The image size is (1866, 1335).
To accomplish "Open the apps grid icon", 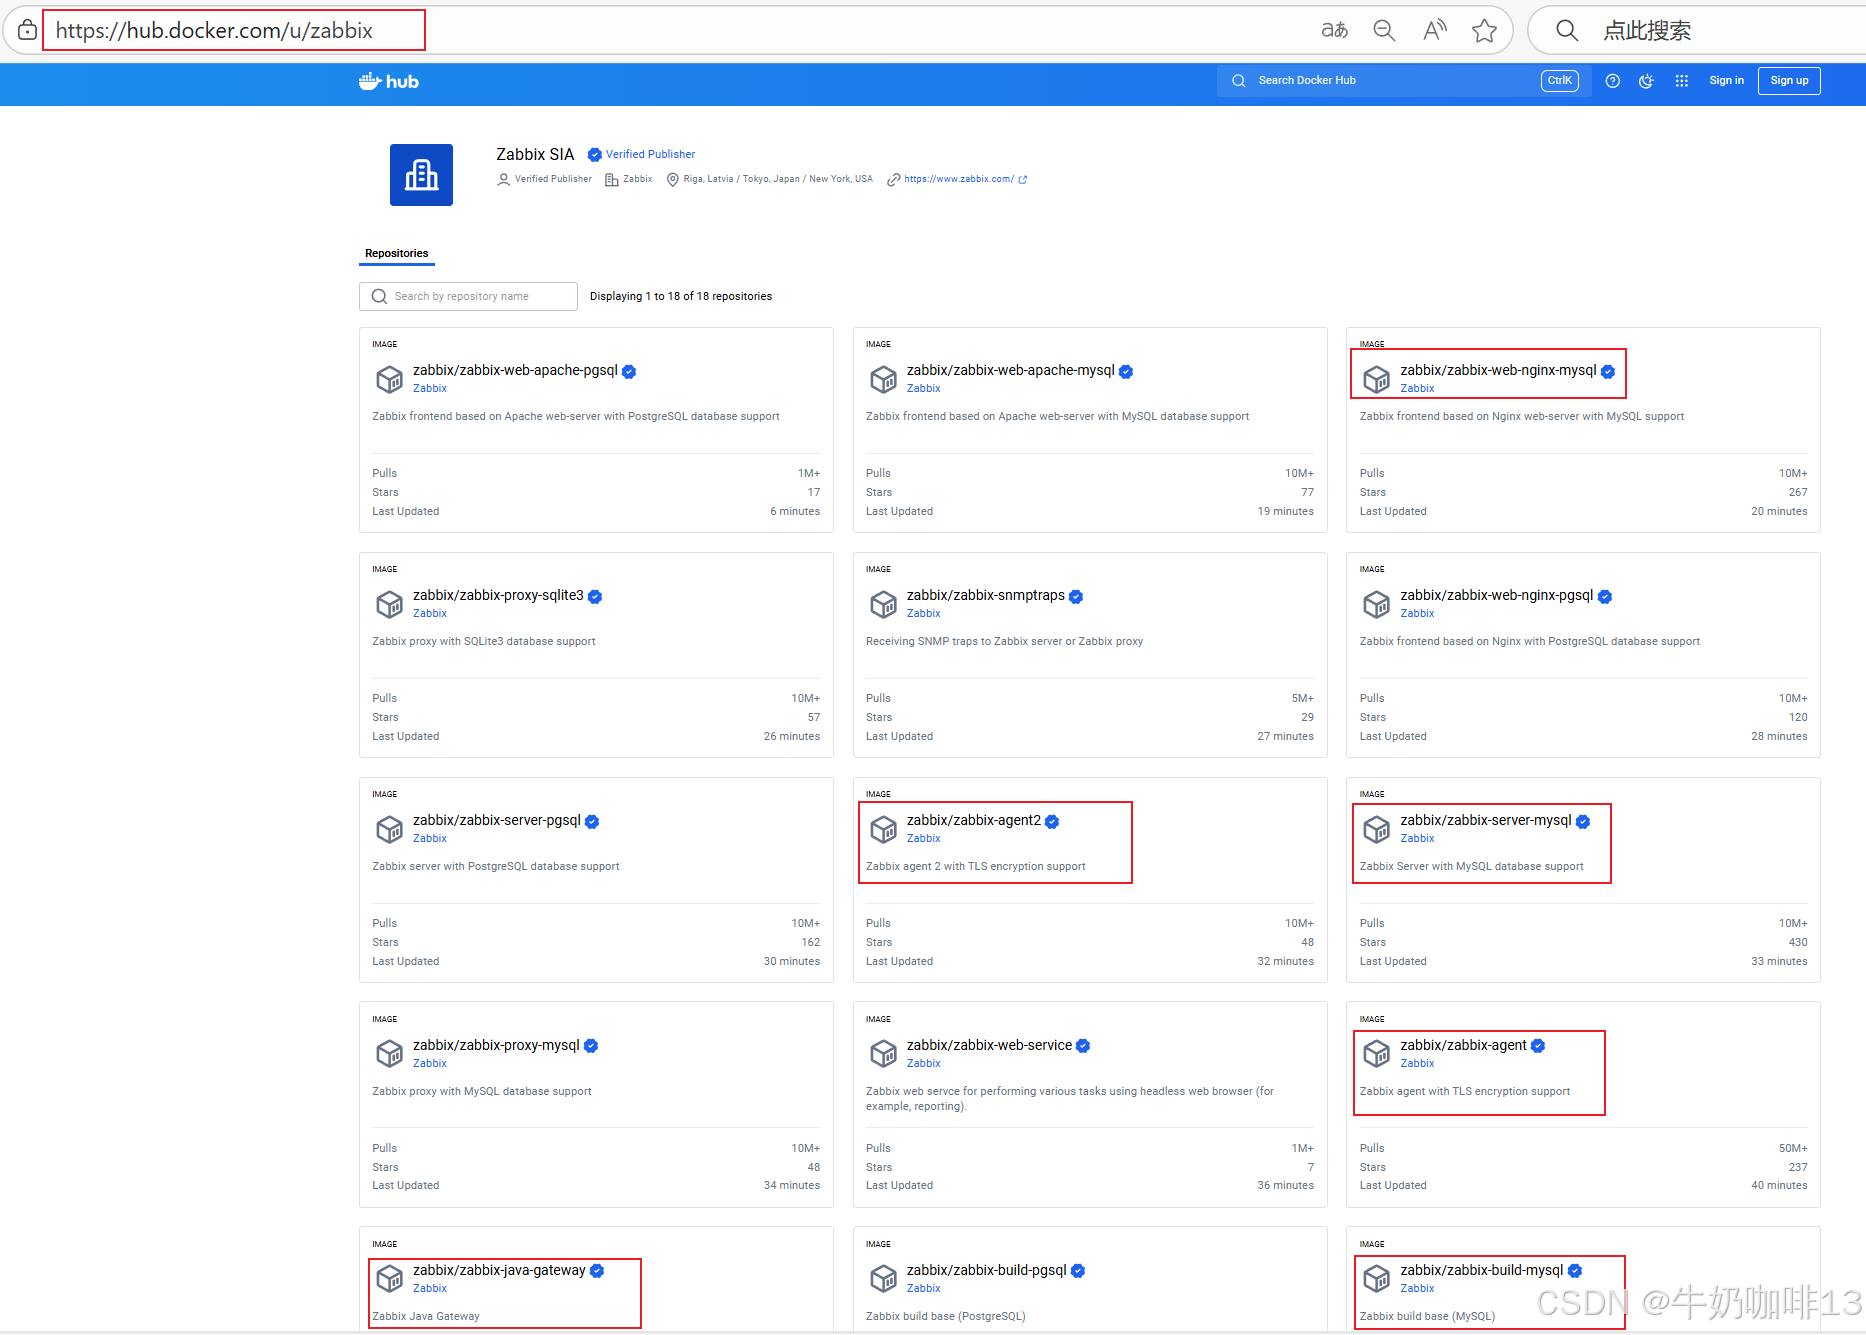I will tap(1682, 81).
